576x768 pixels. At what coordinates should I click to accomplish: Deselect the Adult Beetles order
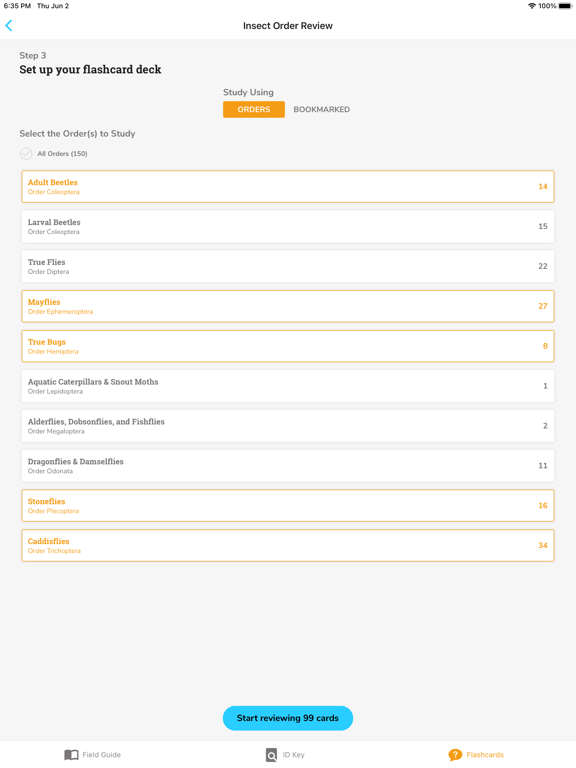288,187
